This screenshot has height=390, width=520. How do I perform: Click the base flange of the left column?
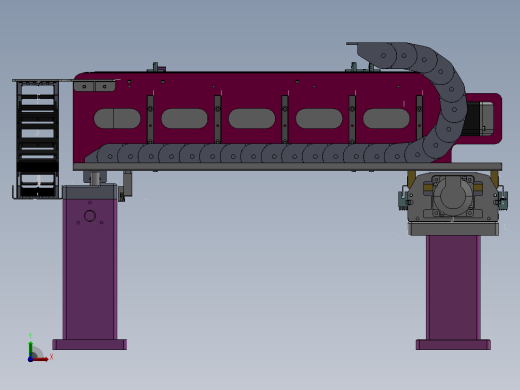(90, 344)
